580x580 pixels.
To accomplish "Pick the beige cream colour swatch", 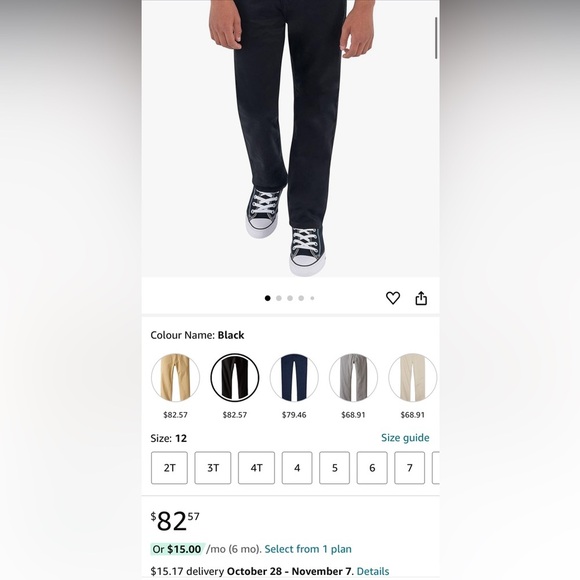I will (412, 378).
